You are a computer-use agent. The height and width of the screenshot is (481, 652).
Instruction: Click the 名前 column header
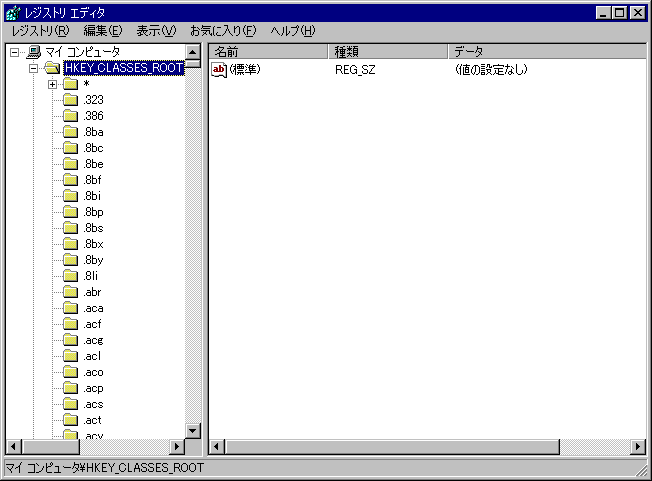click(x=268, y=51)
